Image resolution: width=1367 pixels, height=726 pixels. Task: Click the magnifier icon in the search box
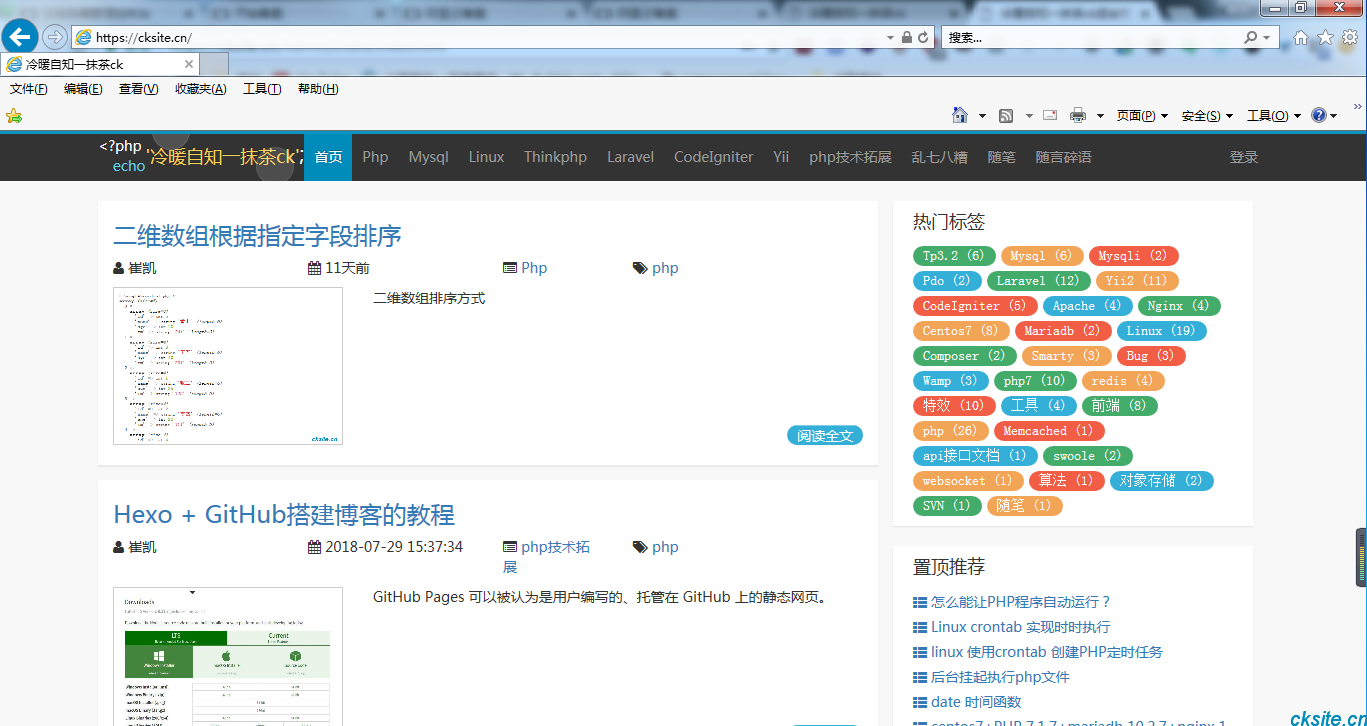[x=1250, y=37]
